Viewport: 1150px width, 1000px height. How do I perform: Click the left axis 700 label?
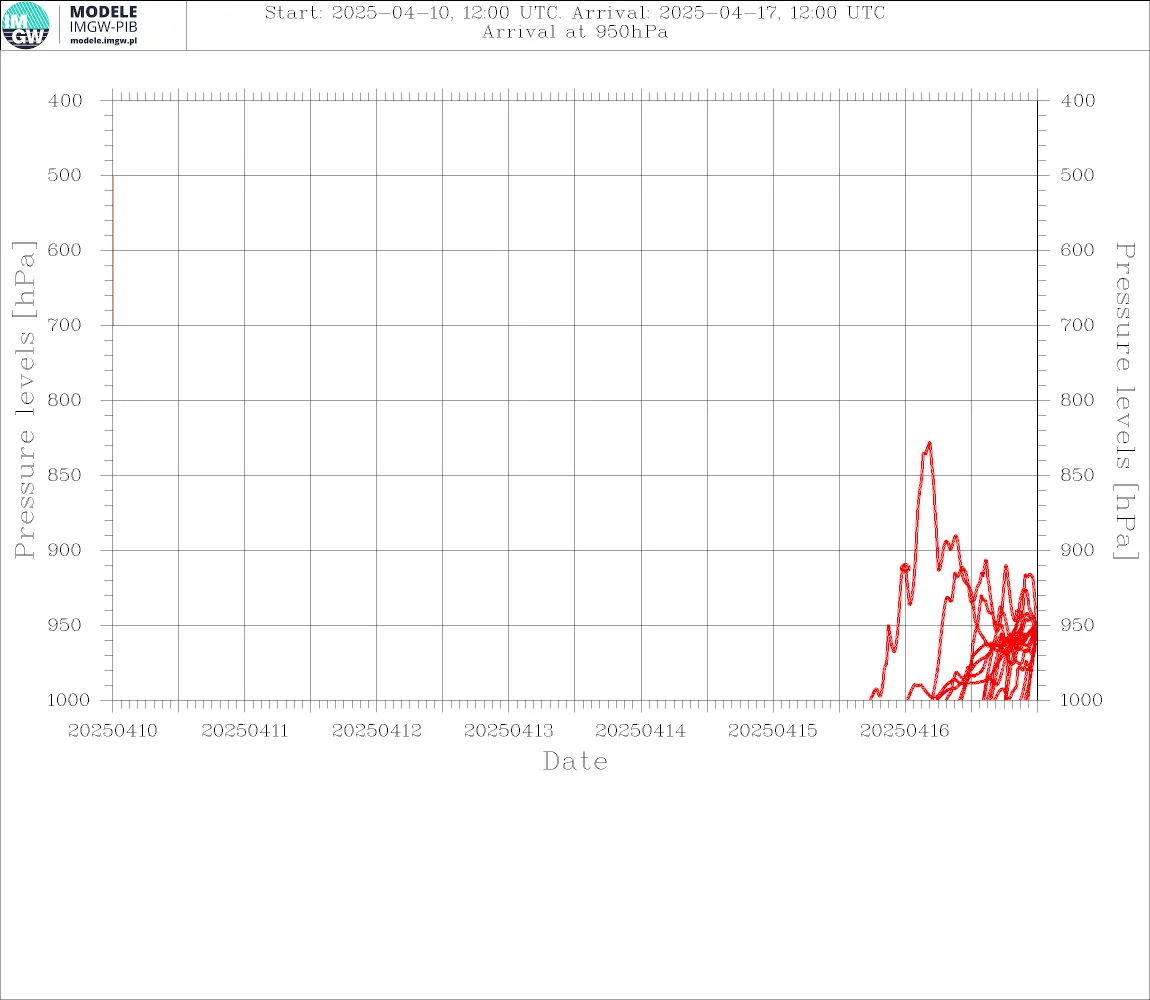click(65, 325)
